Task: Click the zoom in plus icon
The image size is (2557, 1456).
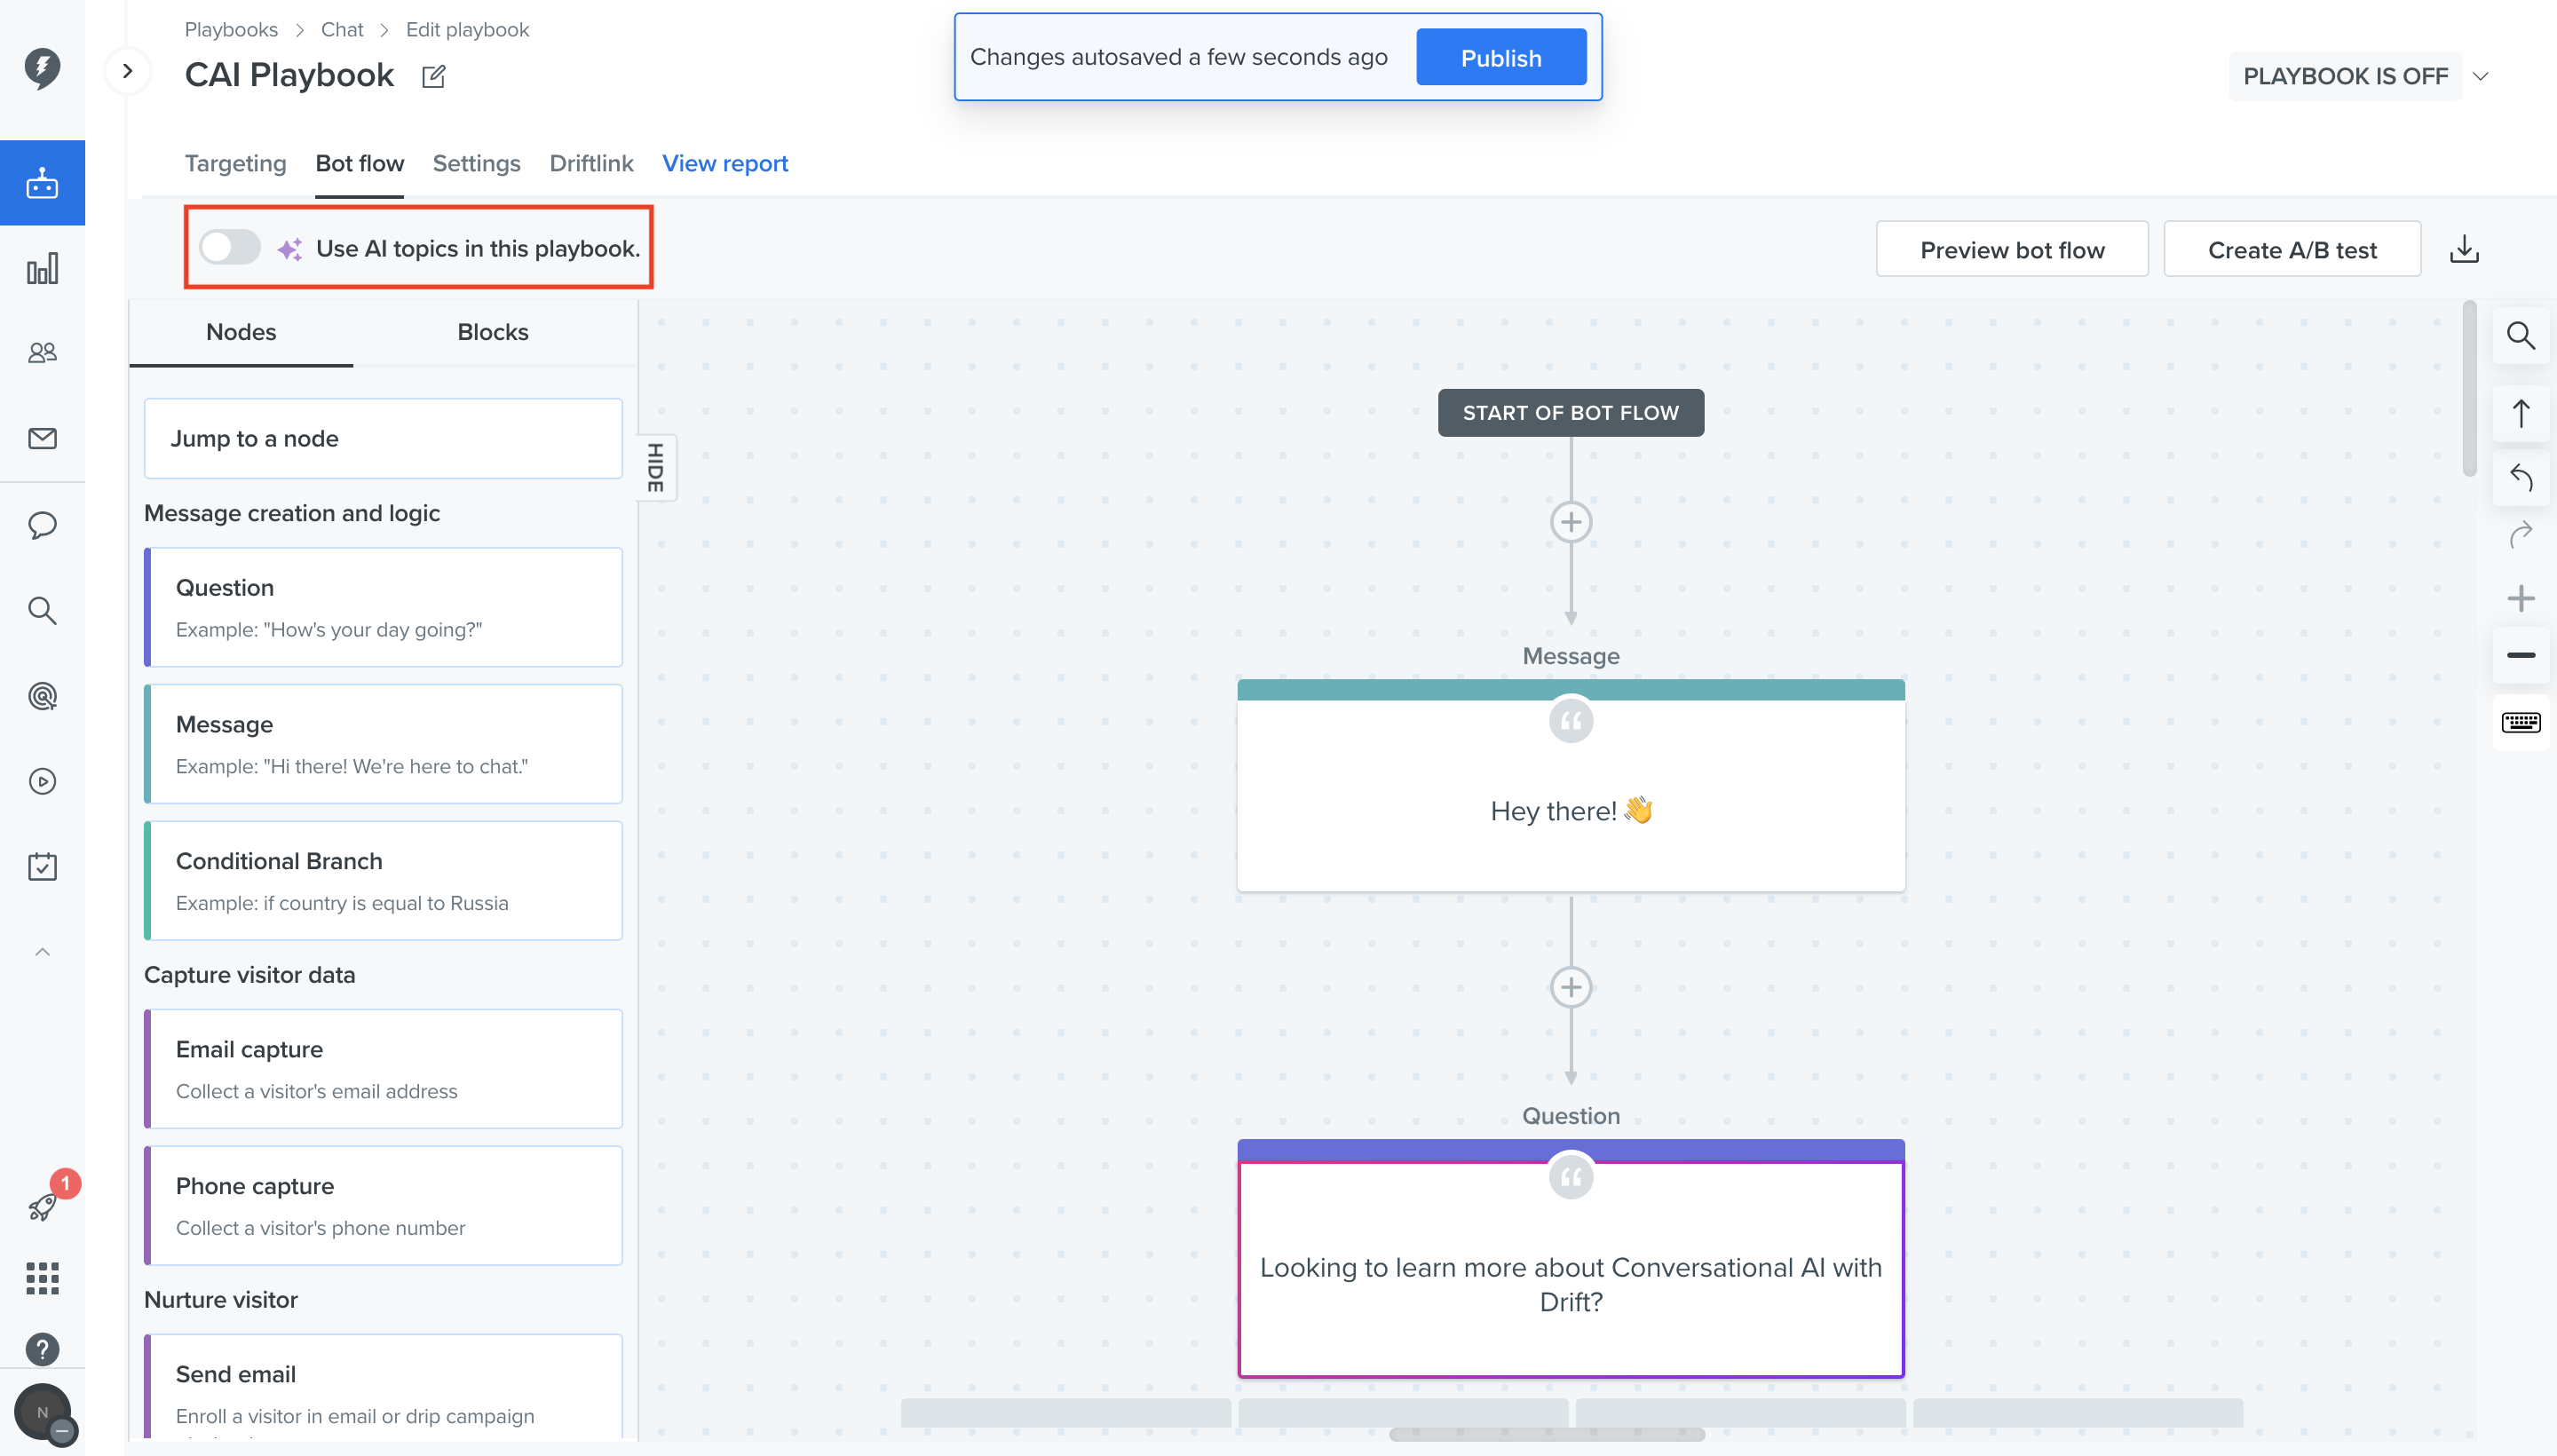Action: point(2520,598)
